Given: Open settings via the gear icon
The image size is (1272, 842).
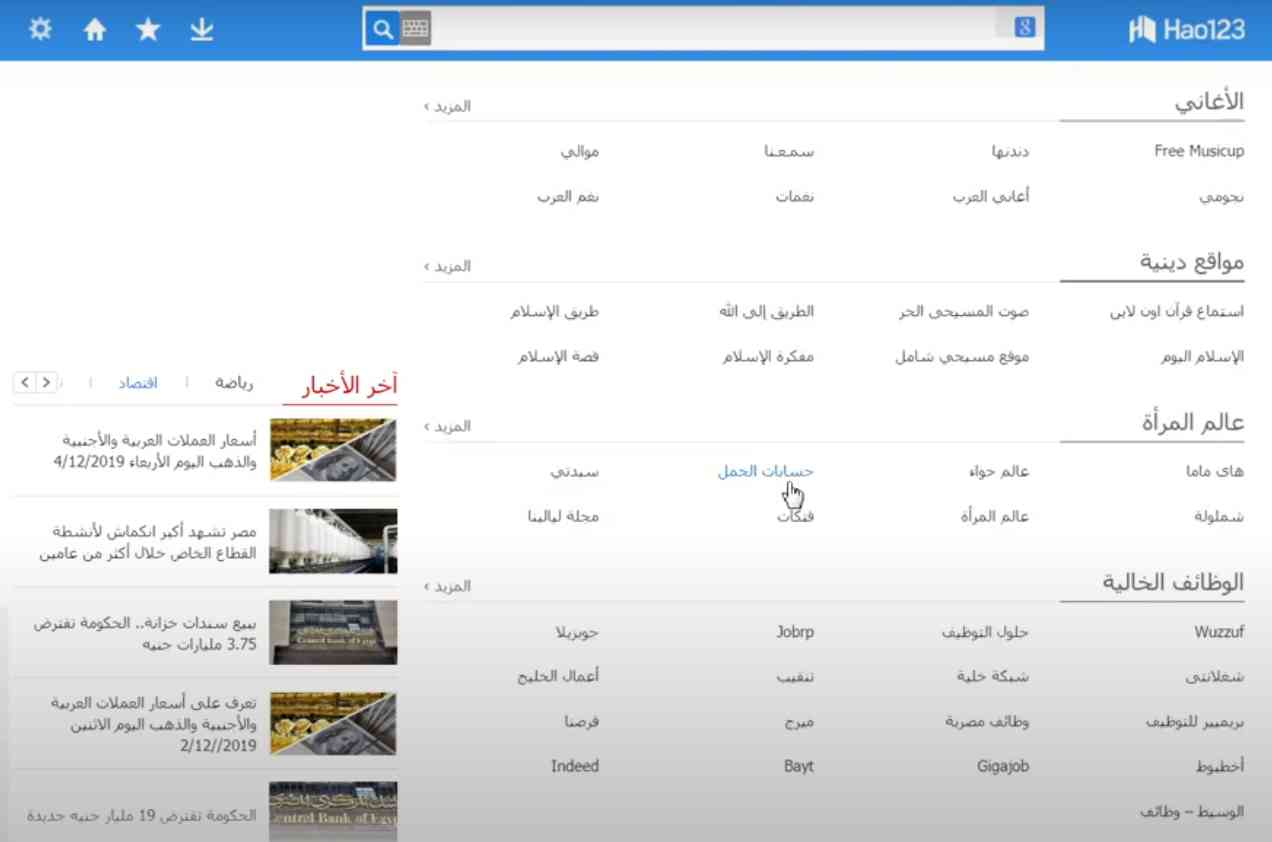Looking at the screenshot, I should [x=40, y=29].
